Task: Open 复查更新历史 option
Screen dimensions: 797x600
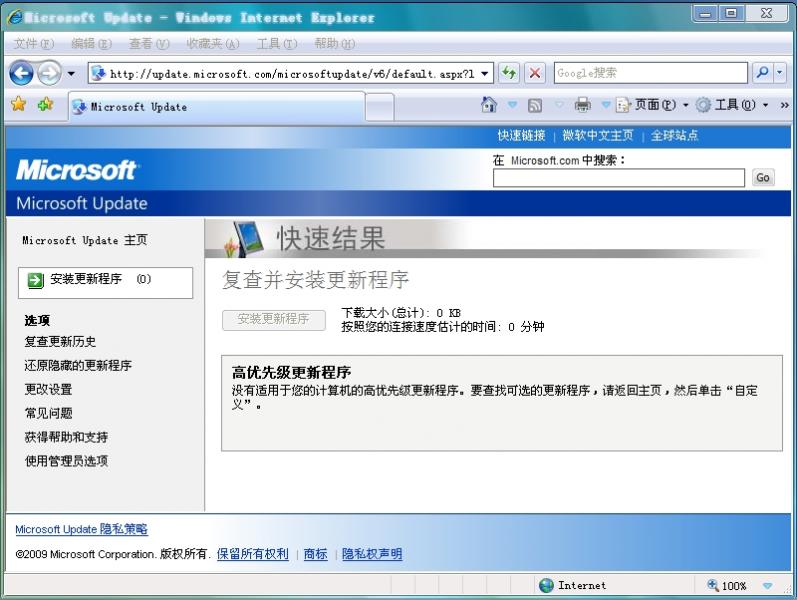Action: [x=60, y=342]
